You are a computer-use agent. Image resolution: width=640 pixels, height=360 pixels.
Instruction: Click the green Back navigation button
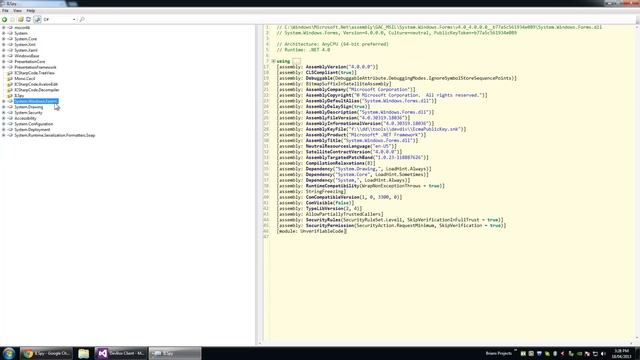pyautogui.click(x=4, y=19)
